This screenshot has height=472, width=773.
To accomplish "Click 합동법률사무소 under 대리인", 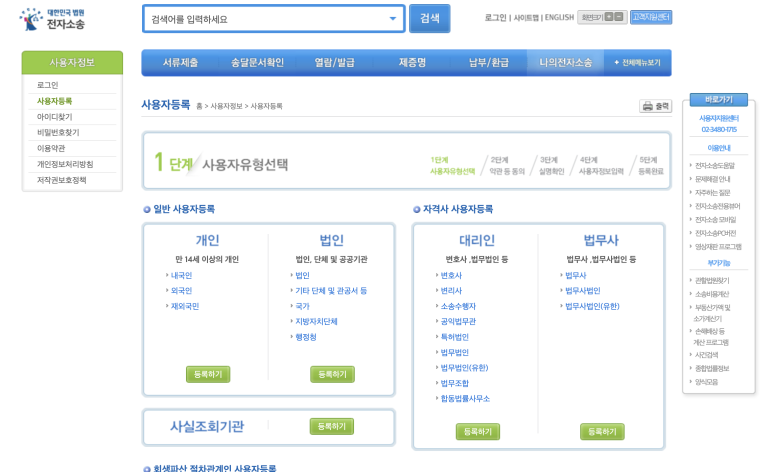I will pos(465,398).
